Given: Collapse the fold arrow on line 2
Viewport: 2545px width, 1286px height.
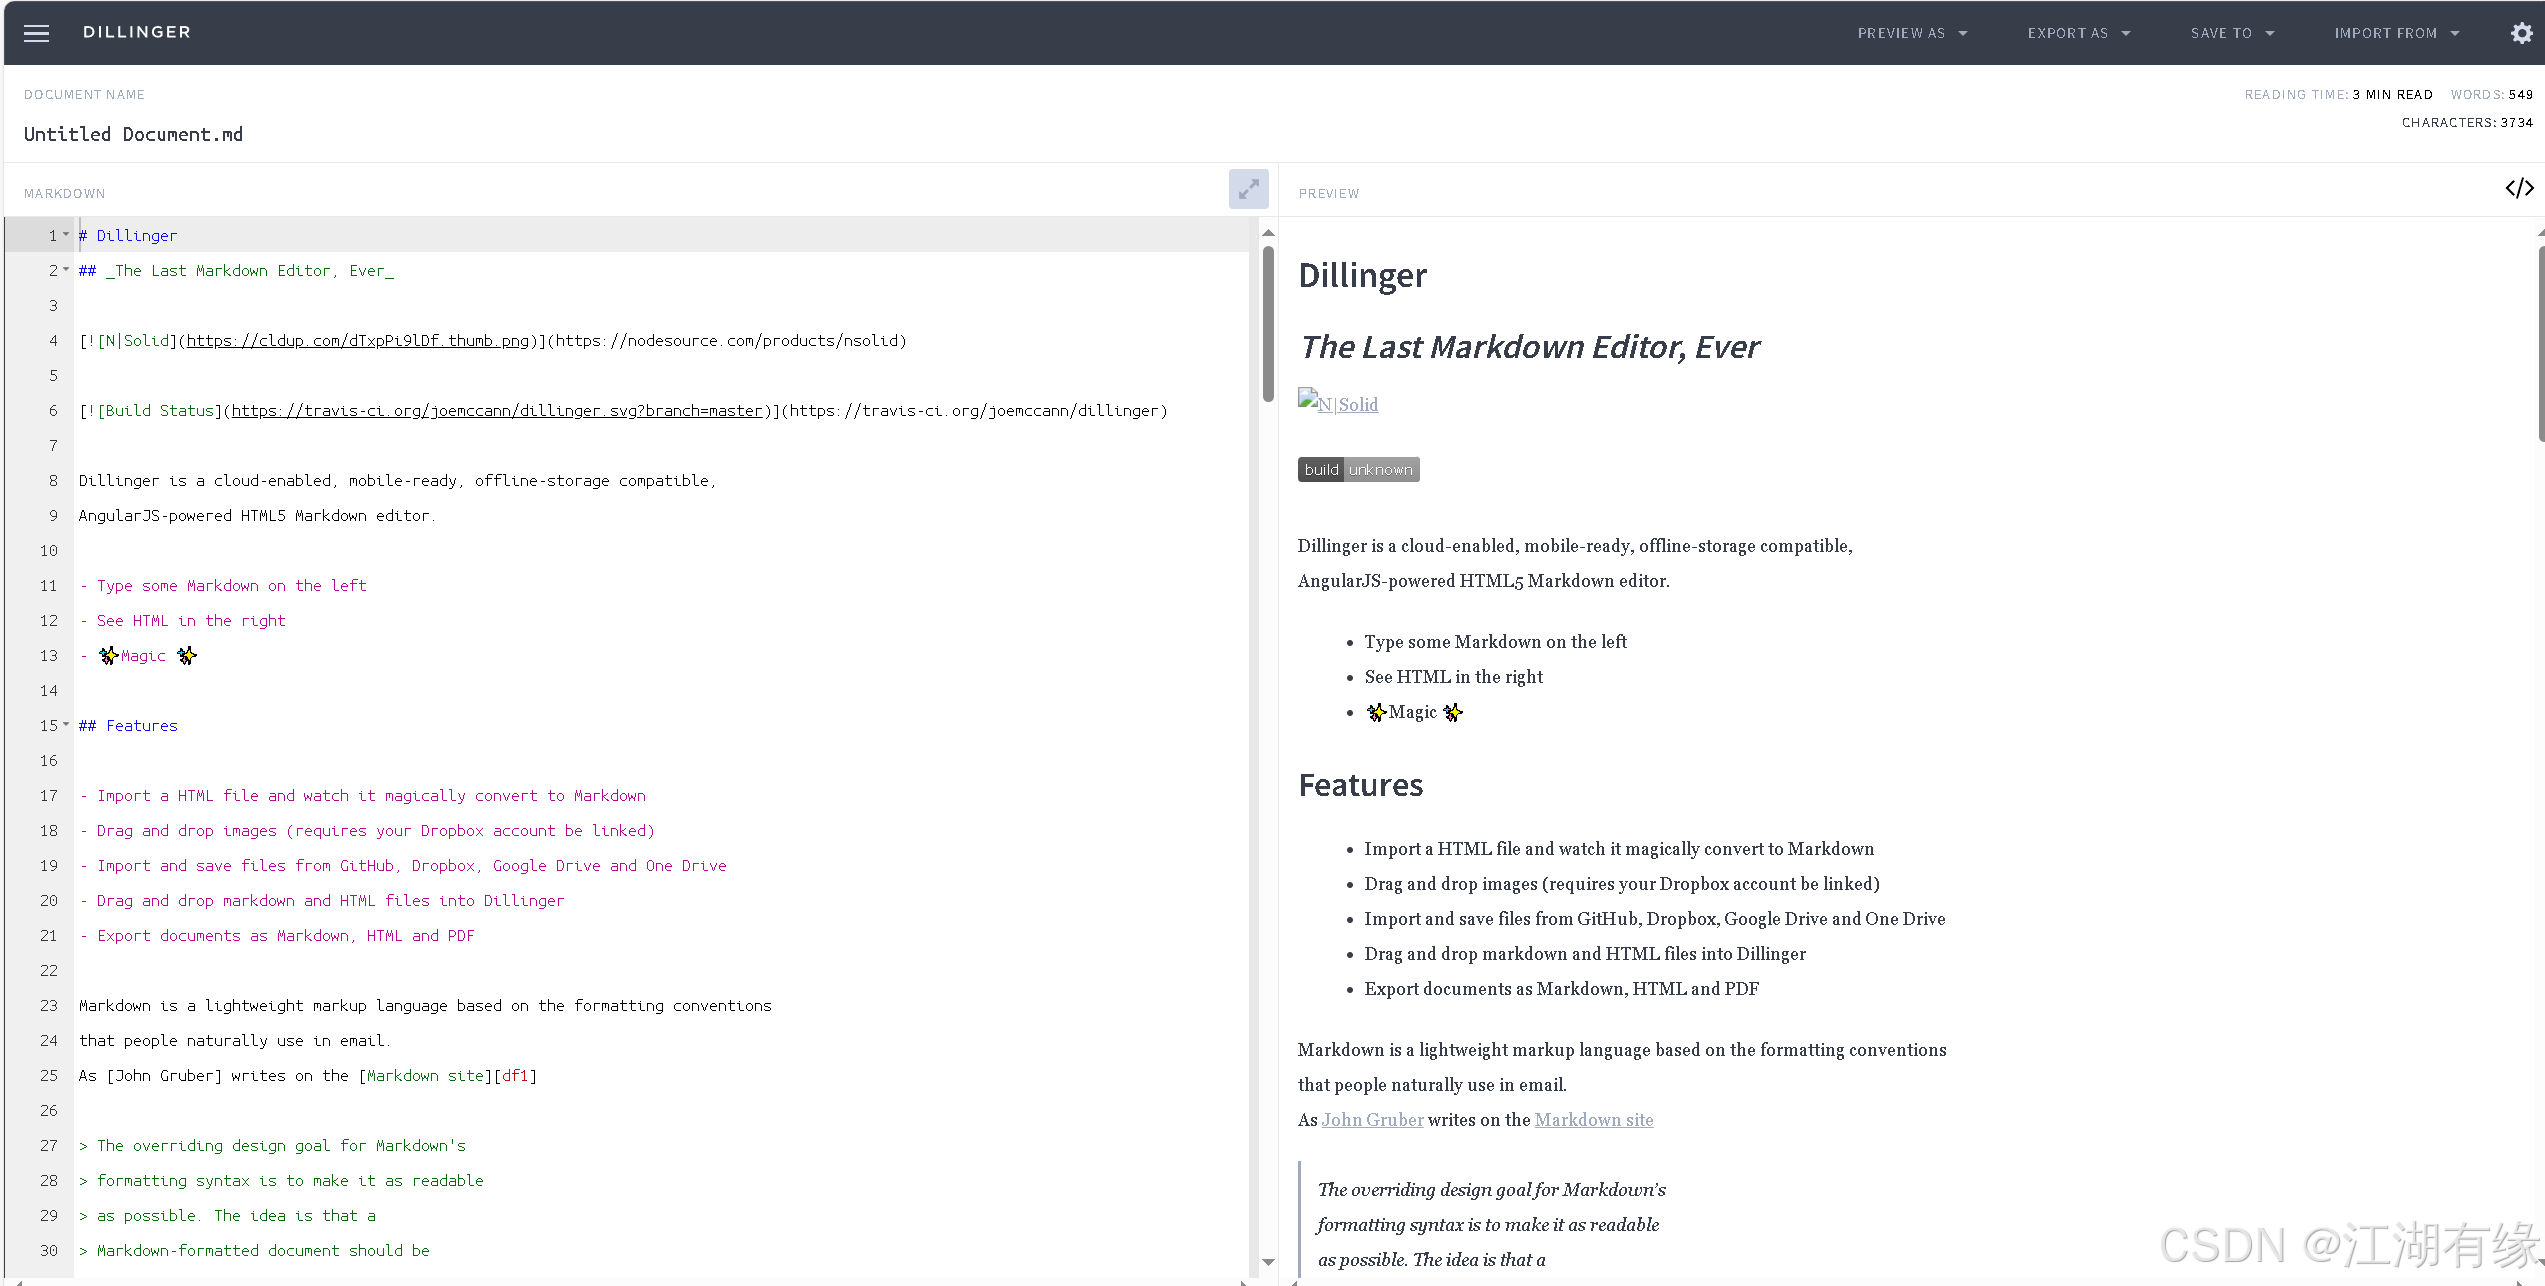Looking at the screenshot, I should (x=67, y=270).
